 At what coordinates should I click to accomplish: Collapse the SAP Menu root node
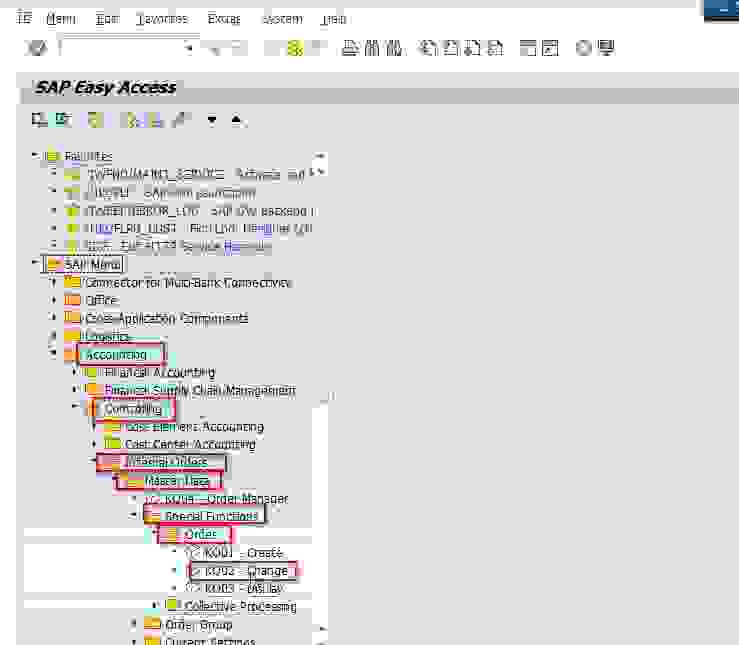(x=35, y=261)
